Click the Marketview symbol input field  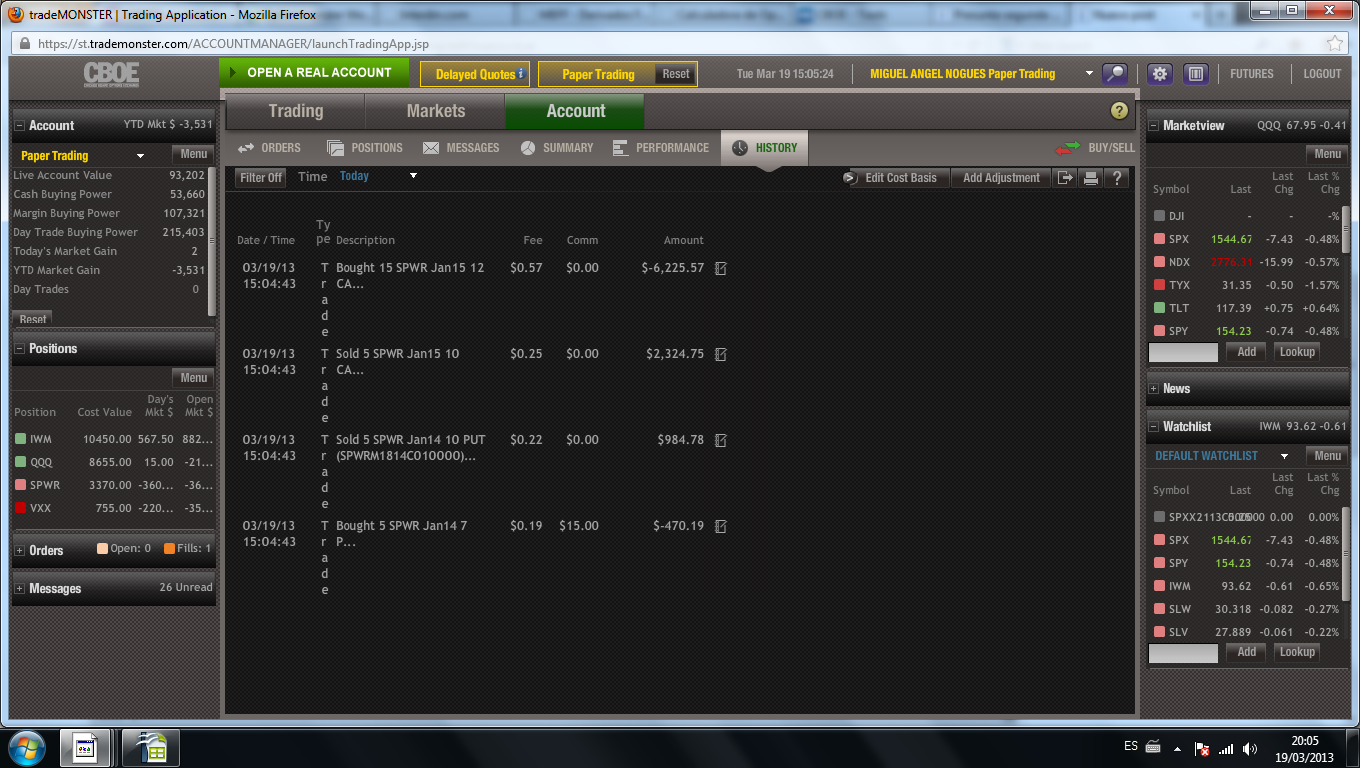[1183, 352]
